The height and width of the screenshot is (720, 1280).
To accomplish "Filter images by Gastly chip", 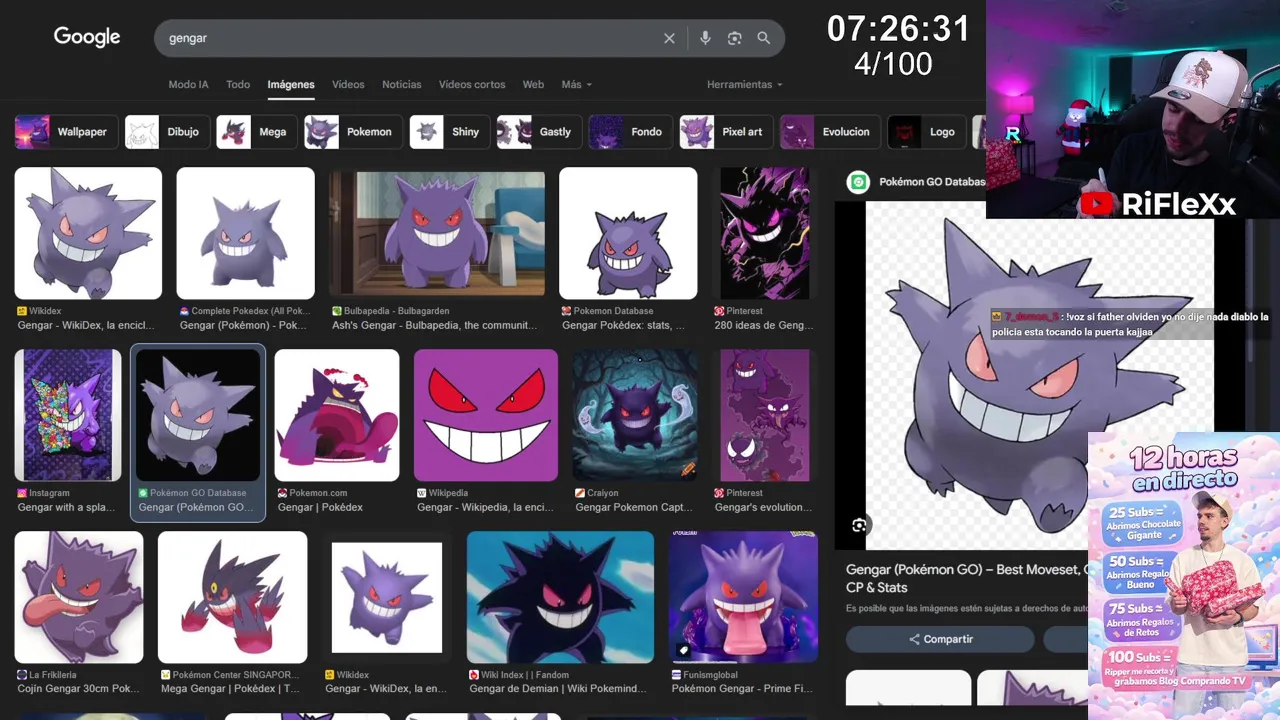I will click(539, 132).
